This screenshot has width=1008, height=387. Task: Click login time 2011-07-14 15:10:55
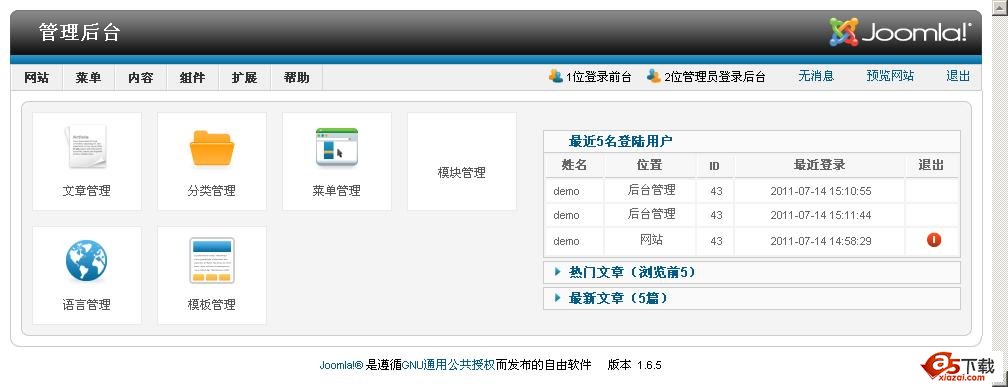pyautogui.click(x=821, y=191)
